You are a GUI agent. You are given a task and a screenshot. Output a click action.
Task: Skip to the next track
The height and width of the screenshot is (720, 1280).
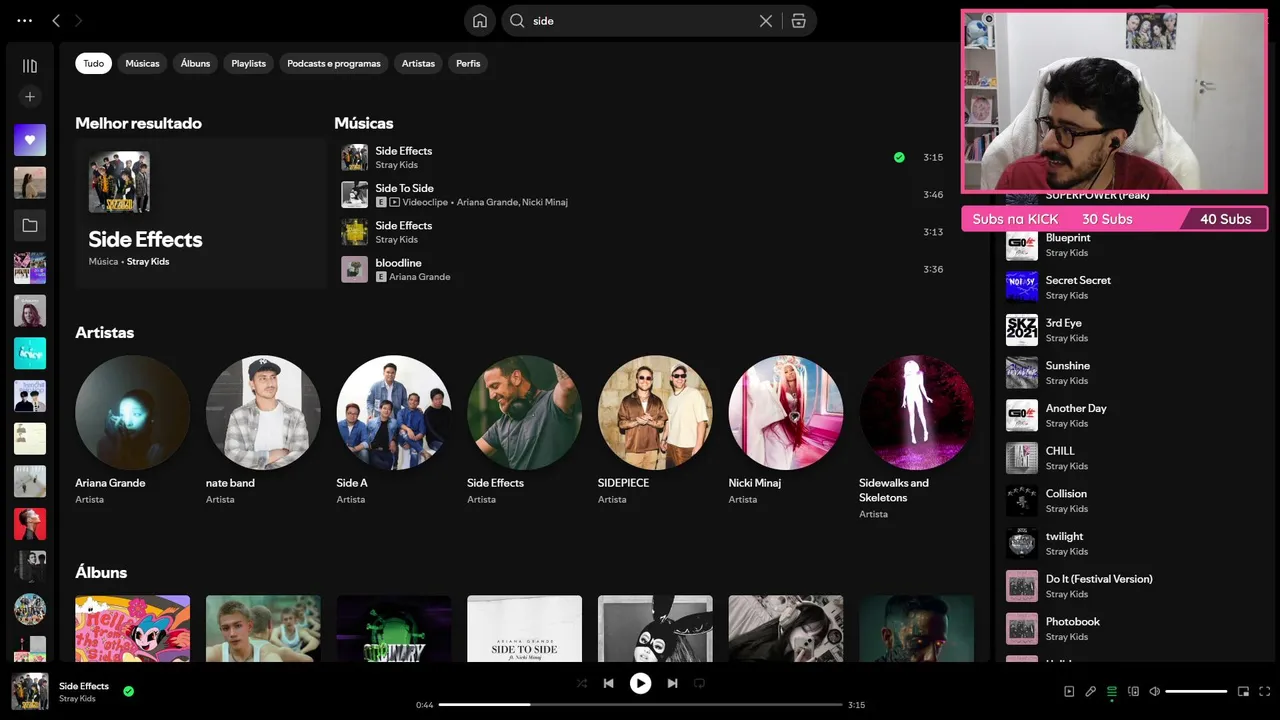(x=672, y=683)
